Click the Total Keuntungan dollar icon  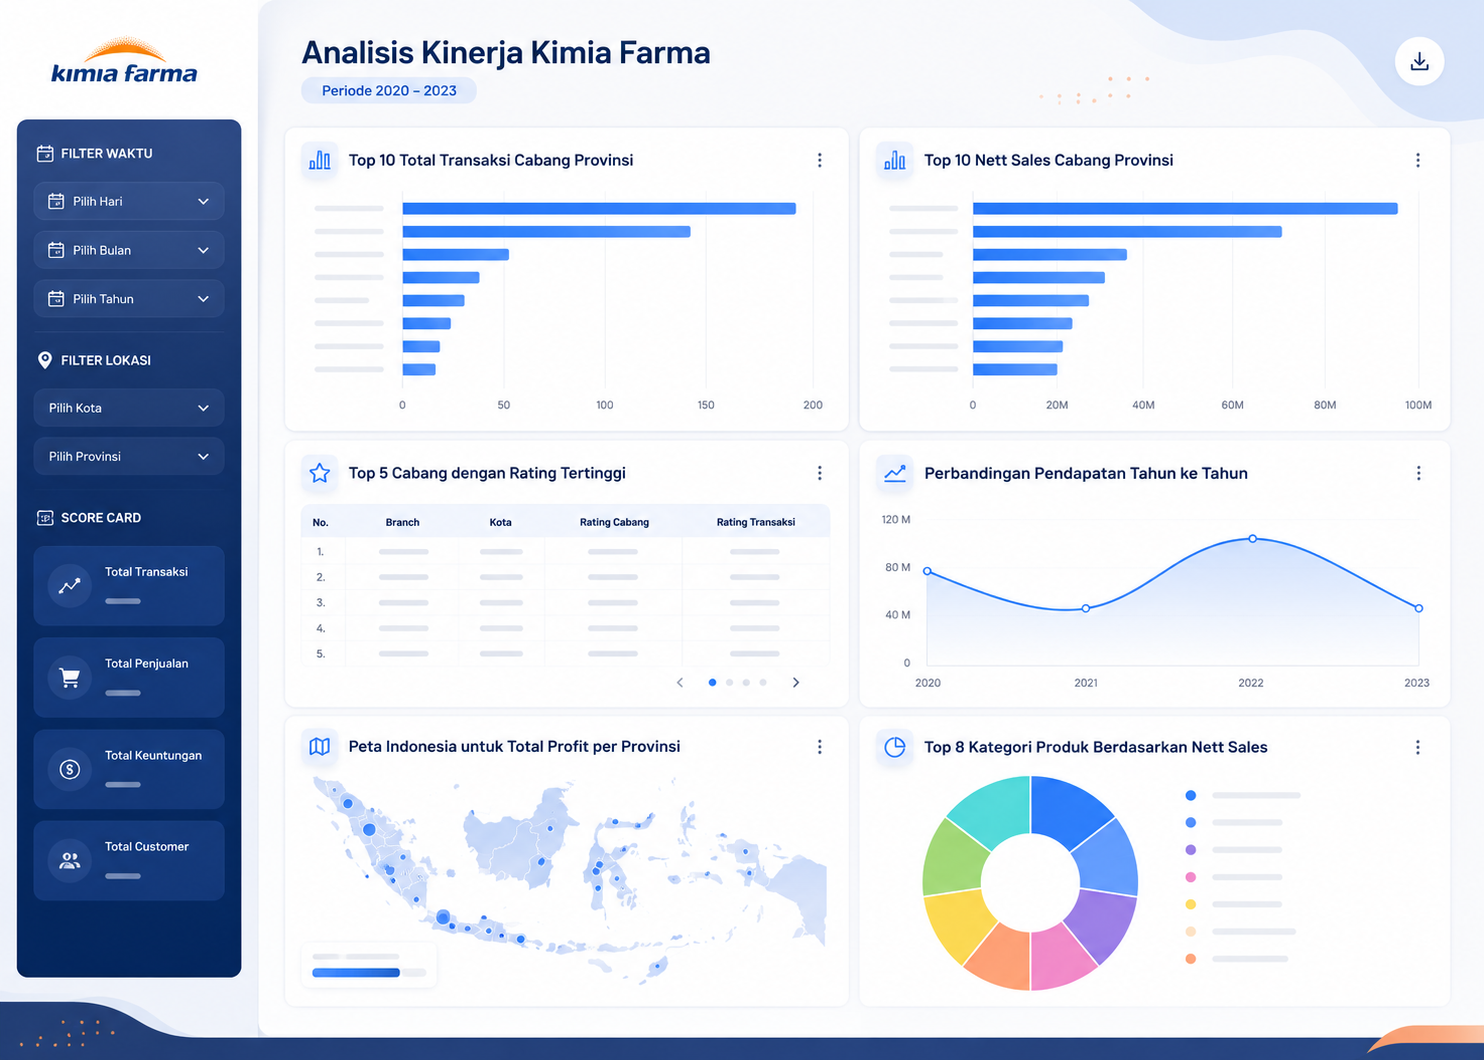70,769
